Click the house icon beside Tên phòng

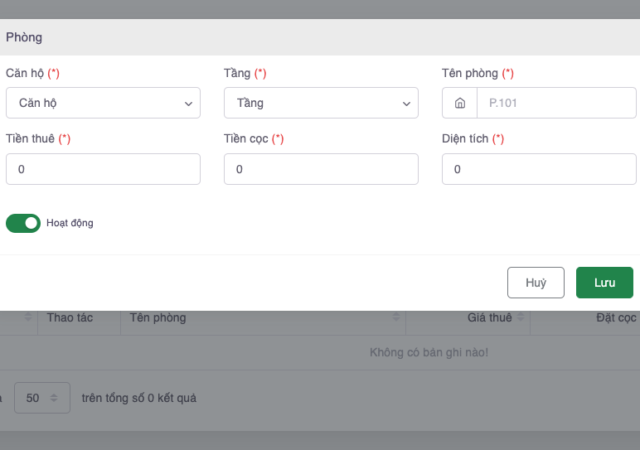[x=459, y=103]
